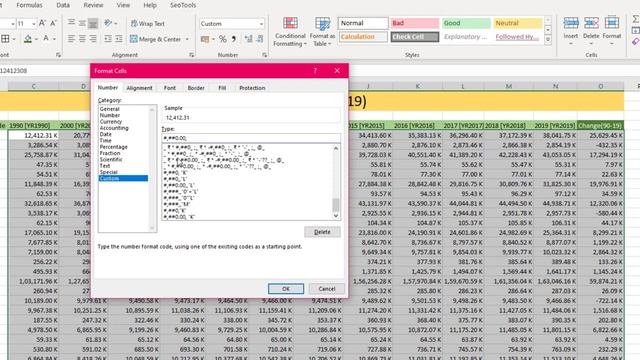Viewport: 640px width, 360px height.
Task: Toggle Wrap Text in the ribbon
Action: (x=148, y=24)
